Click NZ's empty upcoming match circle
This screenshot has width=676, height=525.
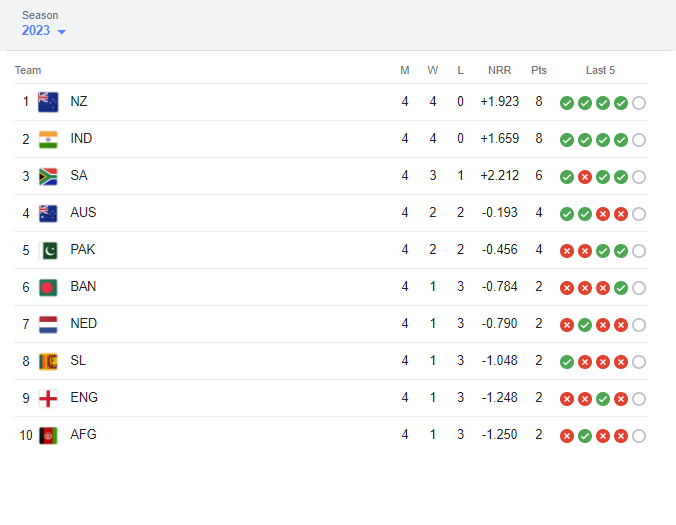coord(639,103)
